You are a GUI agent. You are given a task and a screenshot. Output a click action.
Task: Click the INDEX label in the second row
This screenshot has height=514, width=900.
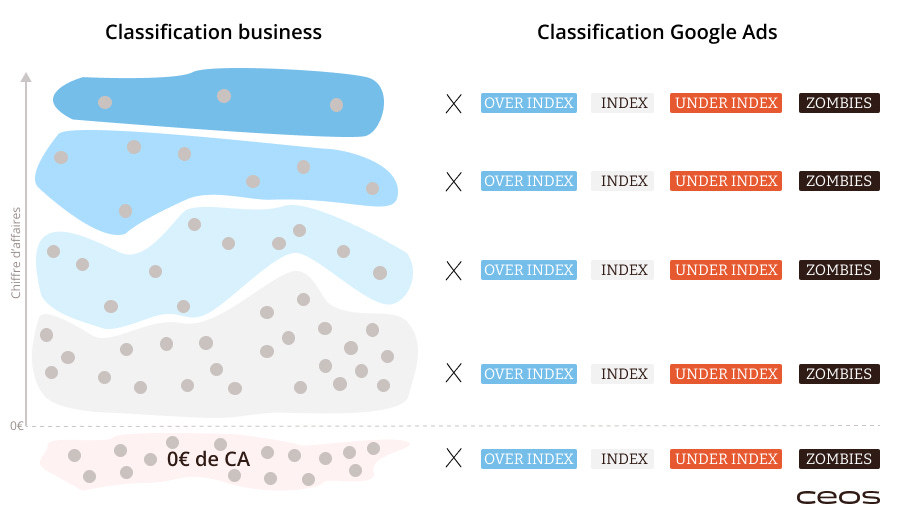point(623,181)
